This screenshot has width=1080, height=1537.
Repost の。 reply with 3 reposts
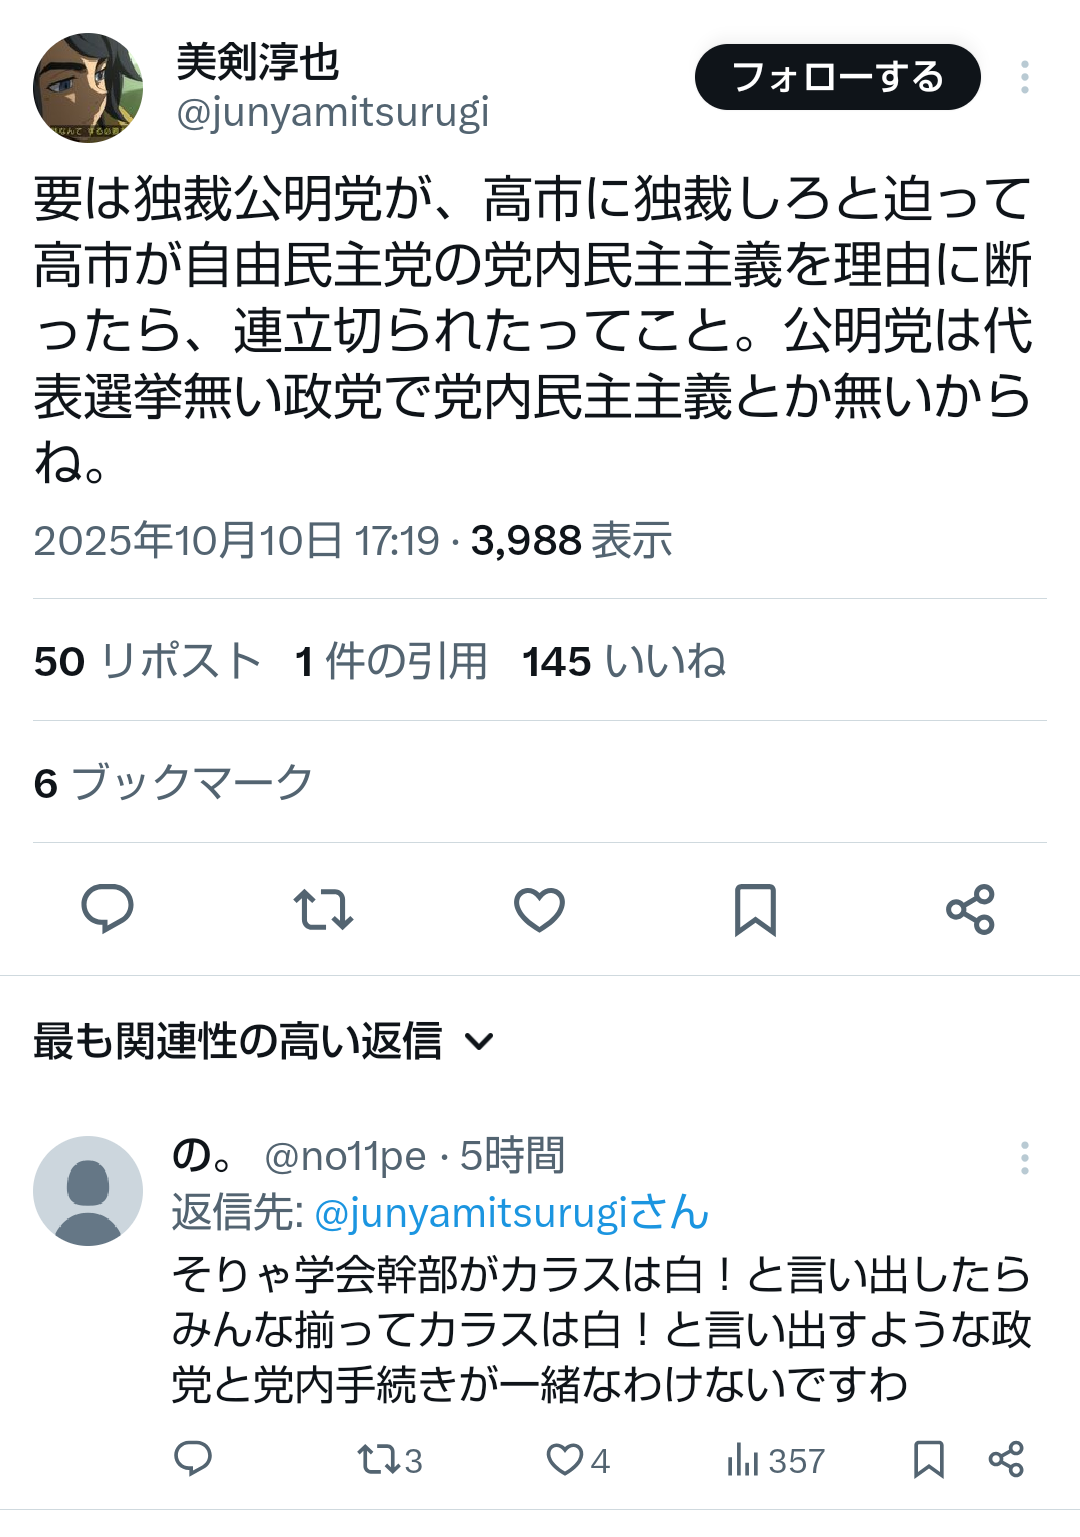(x=389, y=1460)
